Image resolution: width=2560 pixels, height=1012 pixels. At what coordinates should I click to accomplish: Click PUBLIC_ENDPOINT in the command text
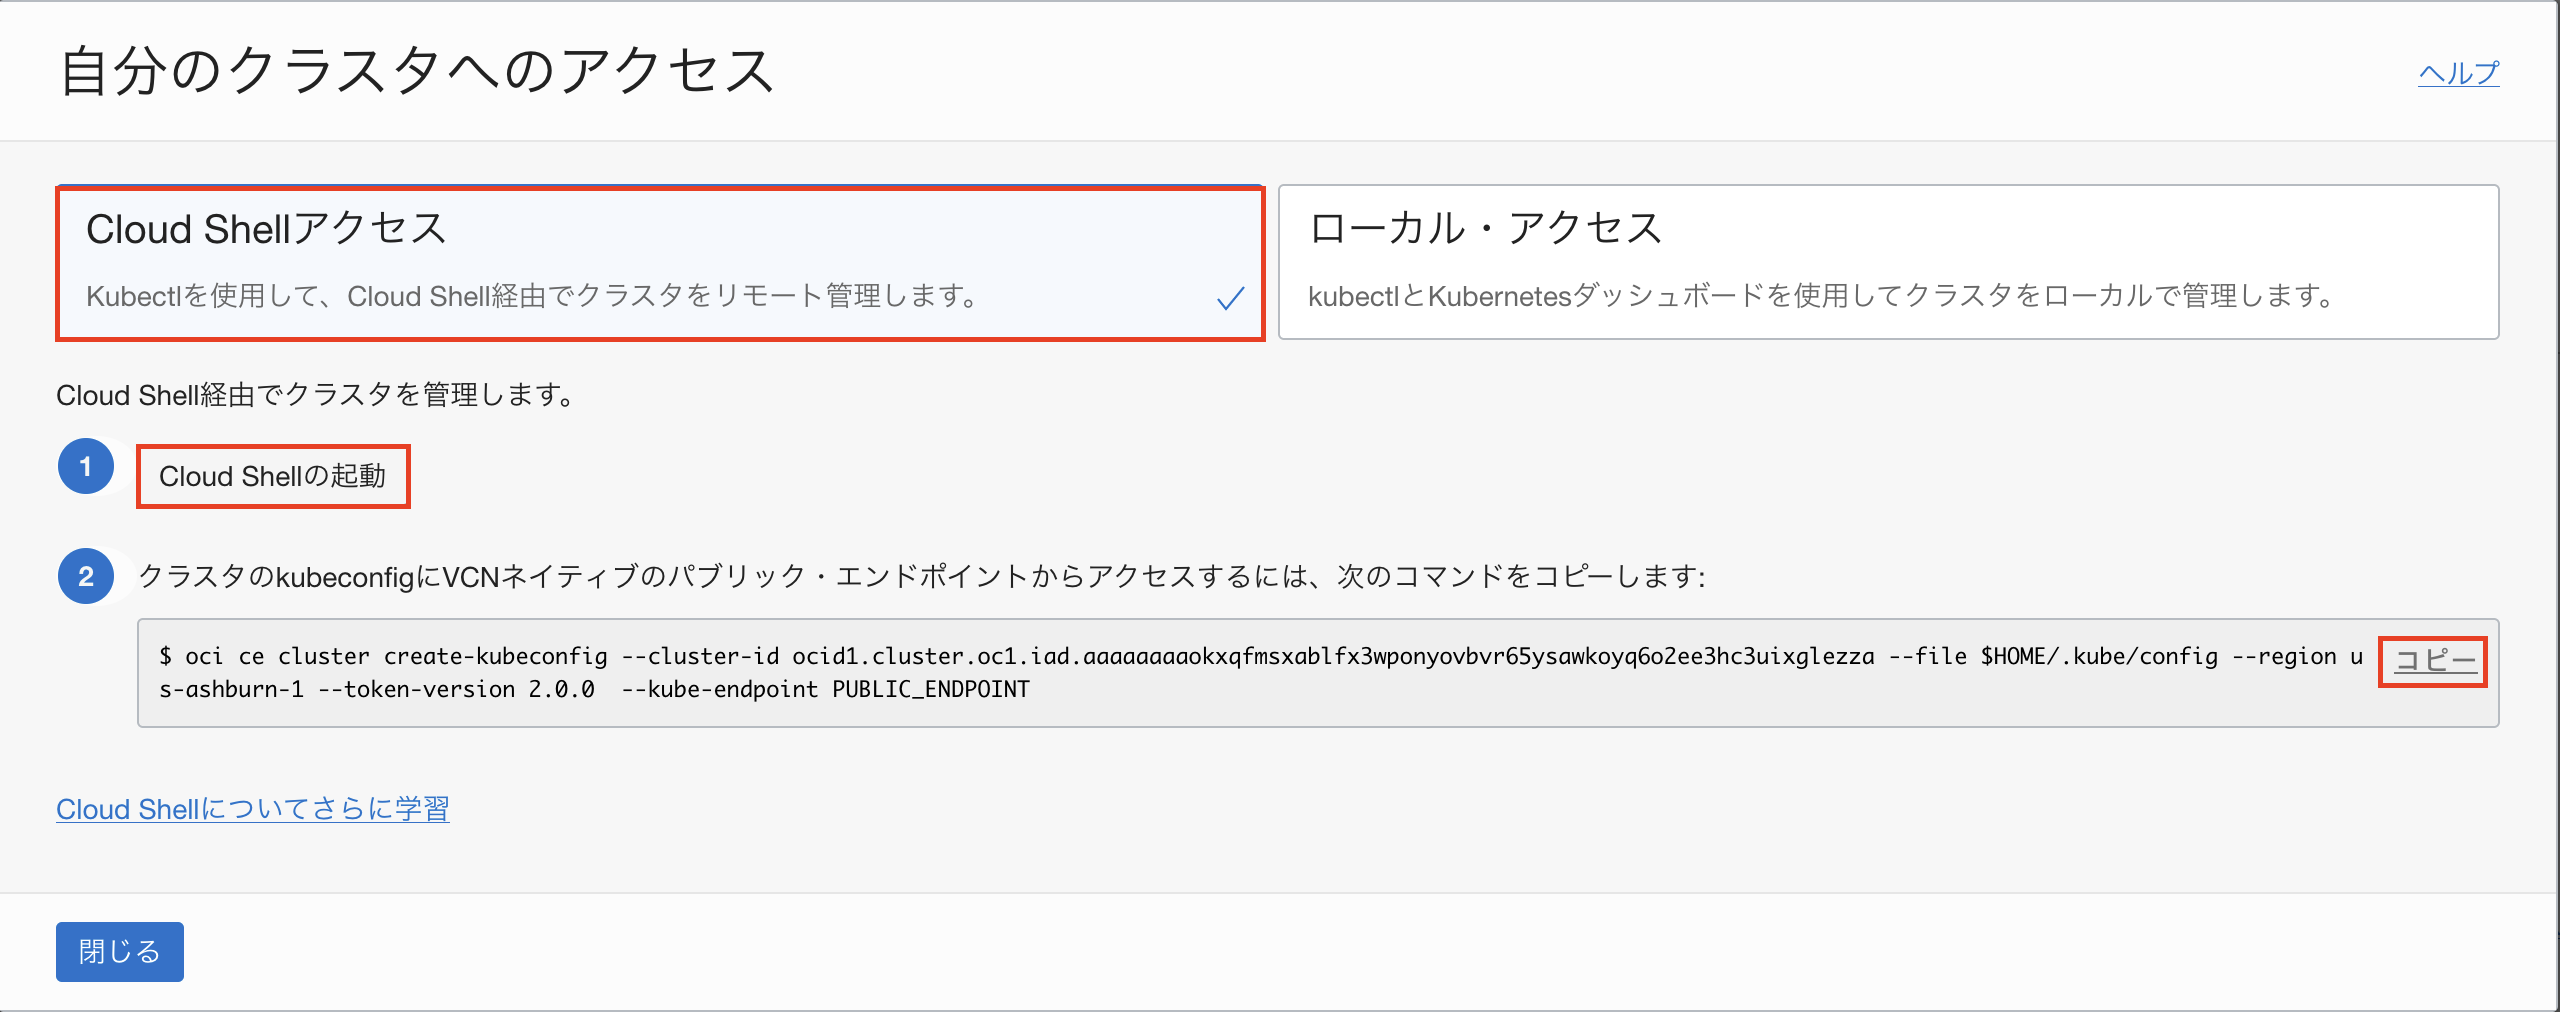[930, 690]
